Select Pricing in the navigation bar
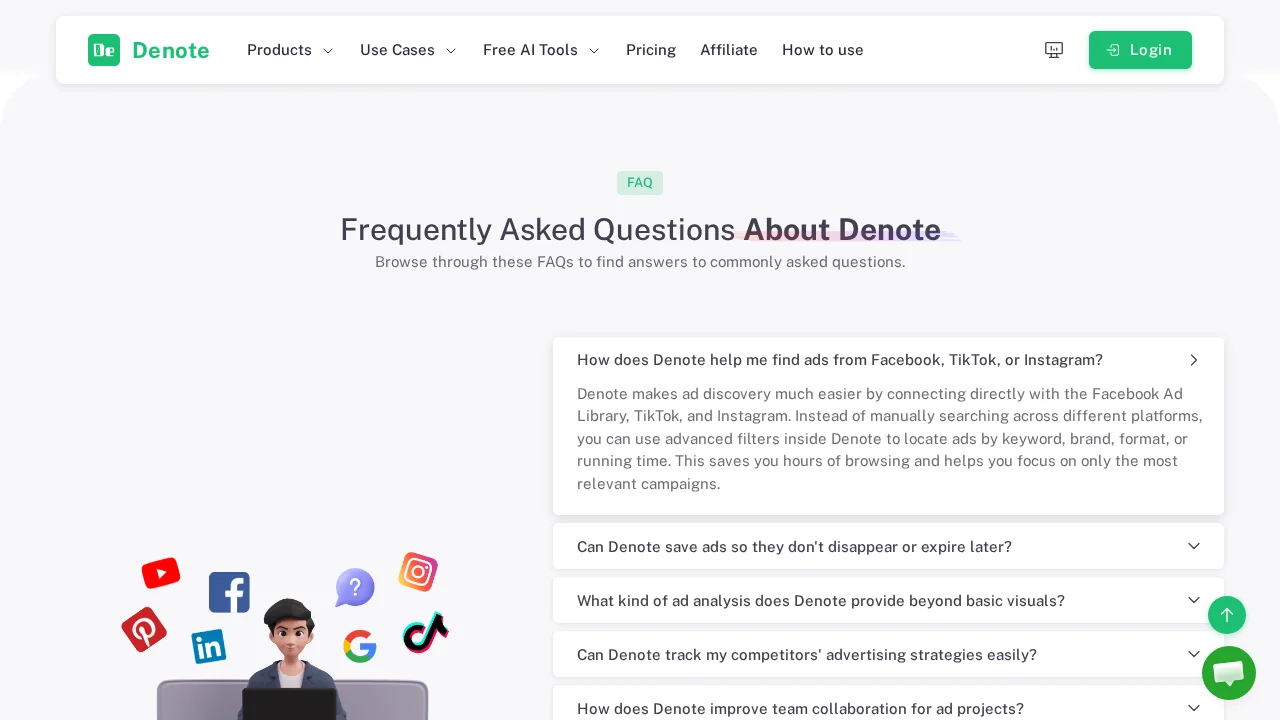This screenshot has width=1280, height=720. pyautogui.click(x=651, y=50)
